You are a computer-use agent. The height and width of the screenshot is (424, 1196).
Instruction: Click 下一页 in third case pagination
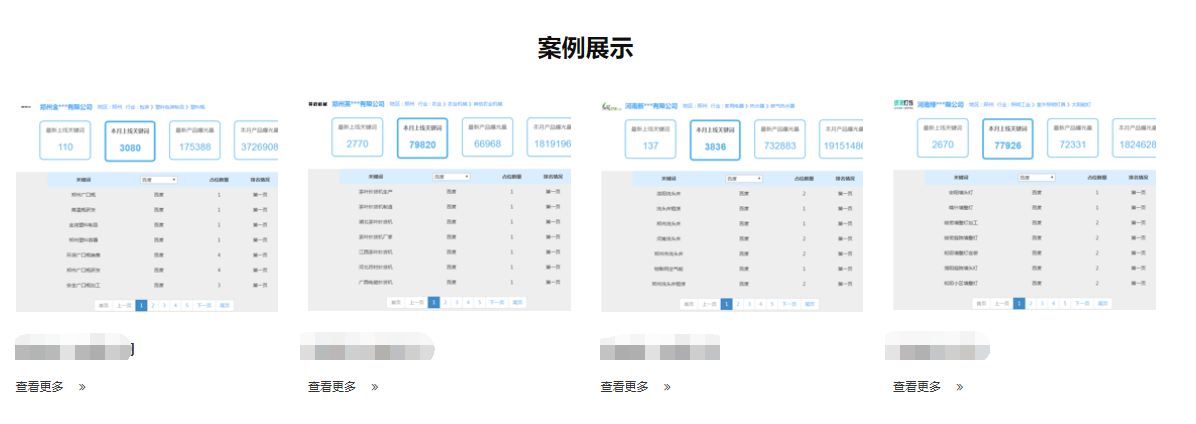pyautogui.click(x=789, y=303)
